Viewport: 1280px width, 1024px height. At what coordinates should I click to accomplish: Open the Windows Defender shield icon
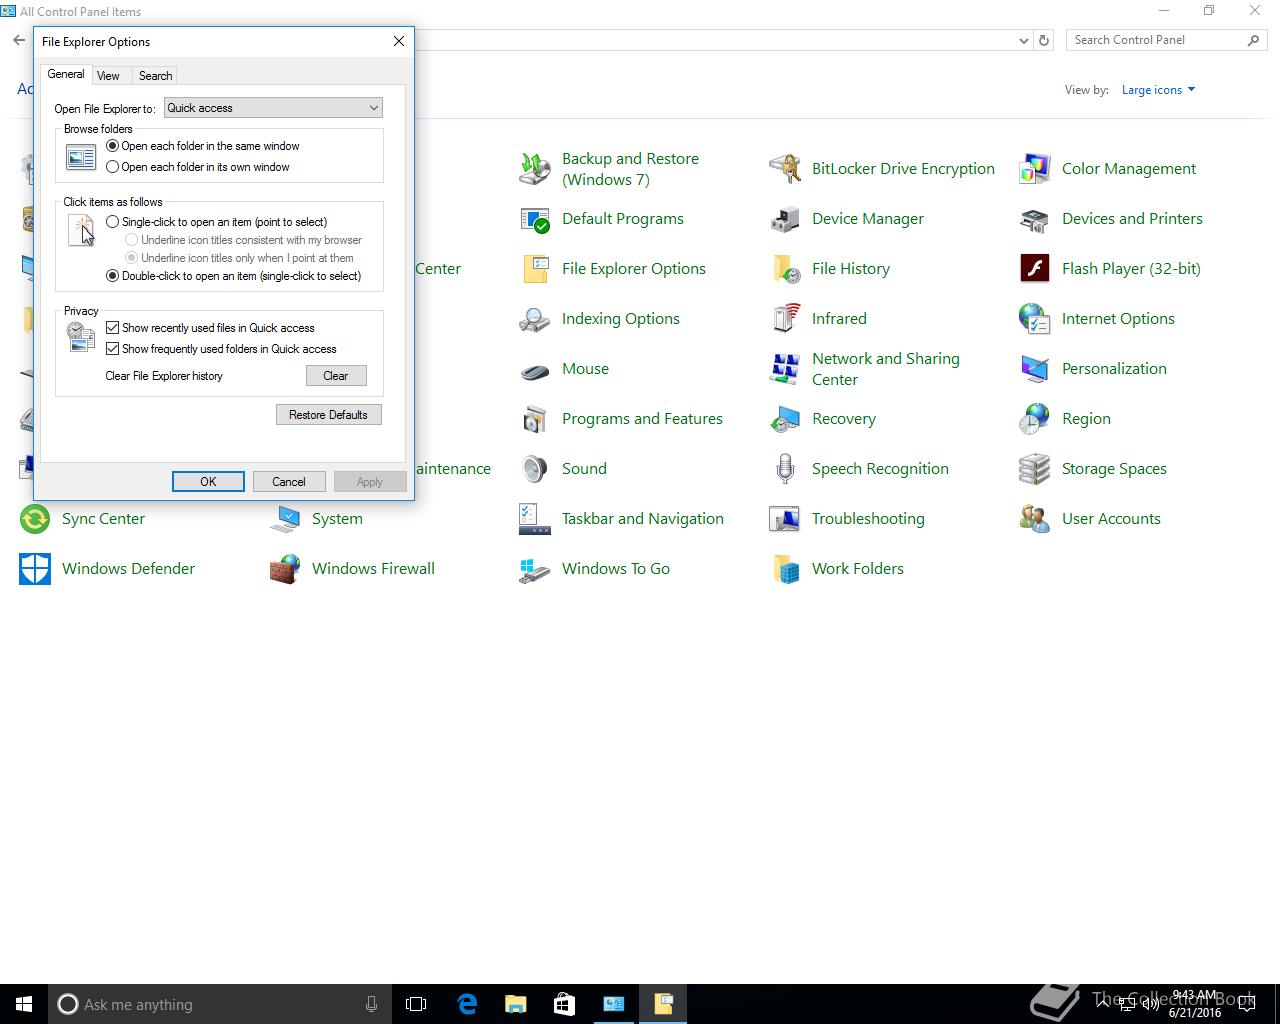pyautogui.click(x=35, y=569)
